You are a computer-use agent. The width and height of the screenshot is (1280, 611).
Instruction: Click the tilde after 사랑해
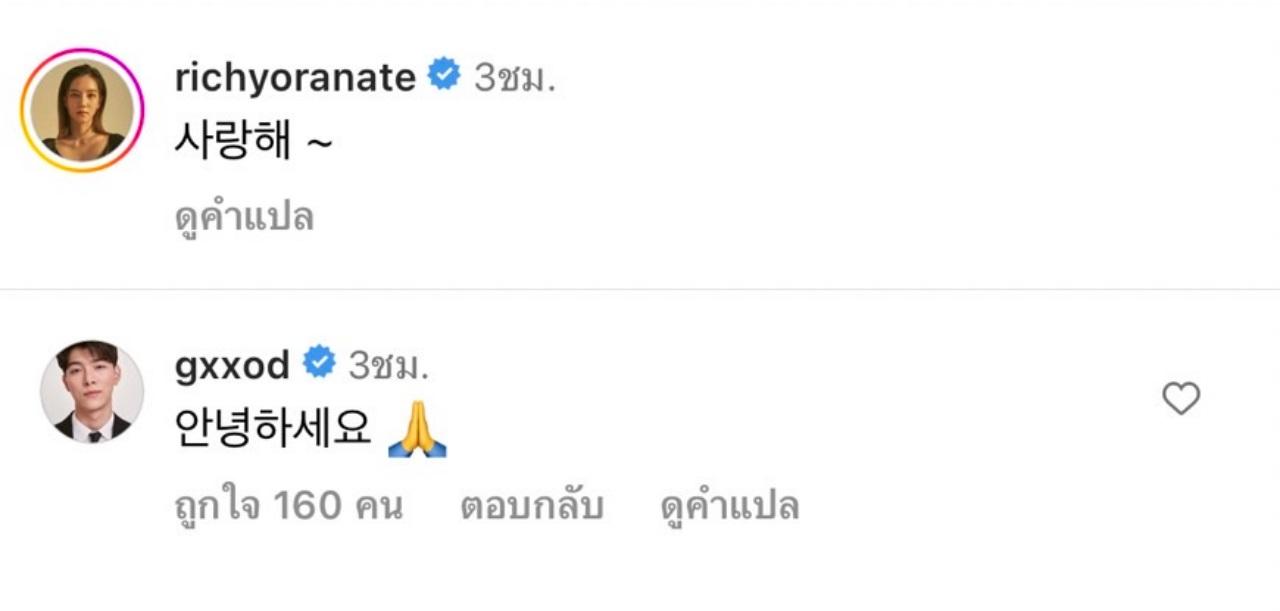tap(318, 146)
